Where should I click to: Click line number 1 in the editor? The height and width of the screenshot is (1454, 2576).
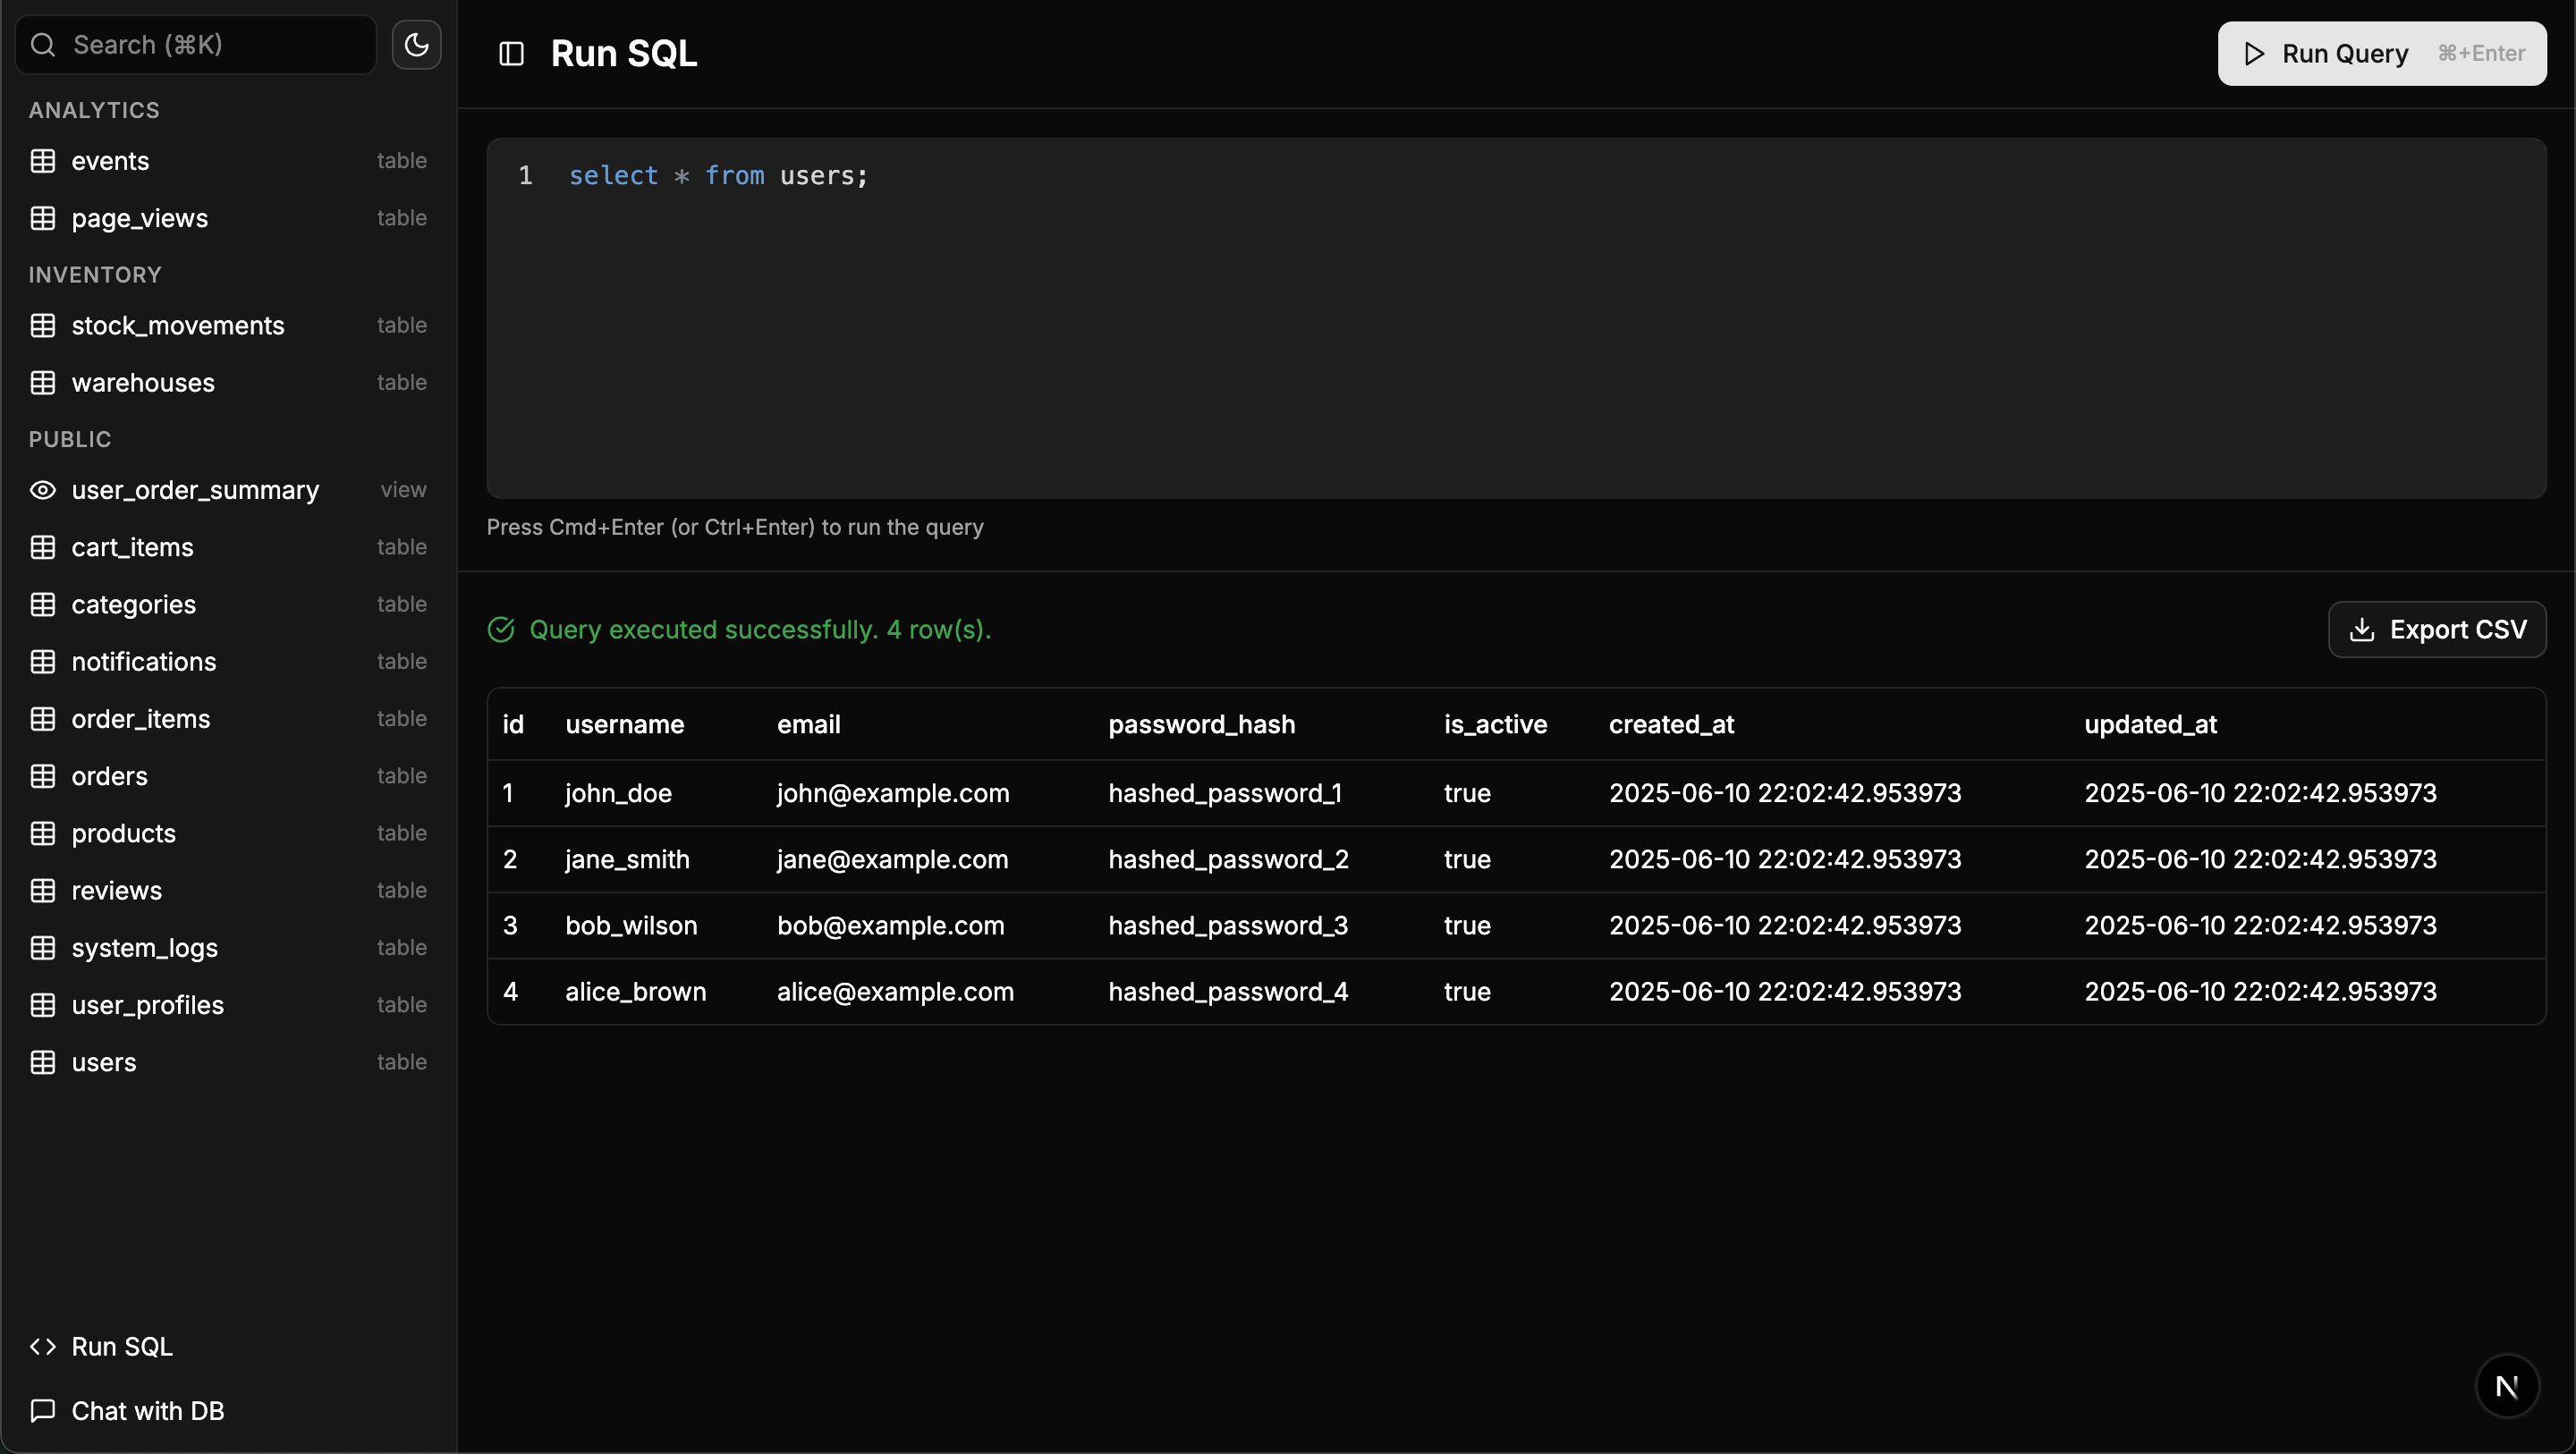[x=525, y=176]
